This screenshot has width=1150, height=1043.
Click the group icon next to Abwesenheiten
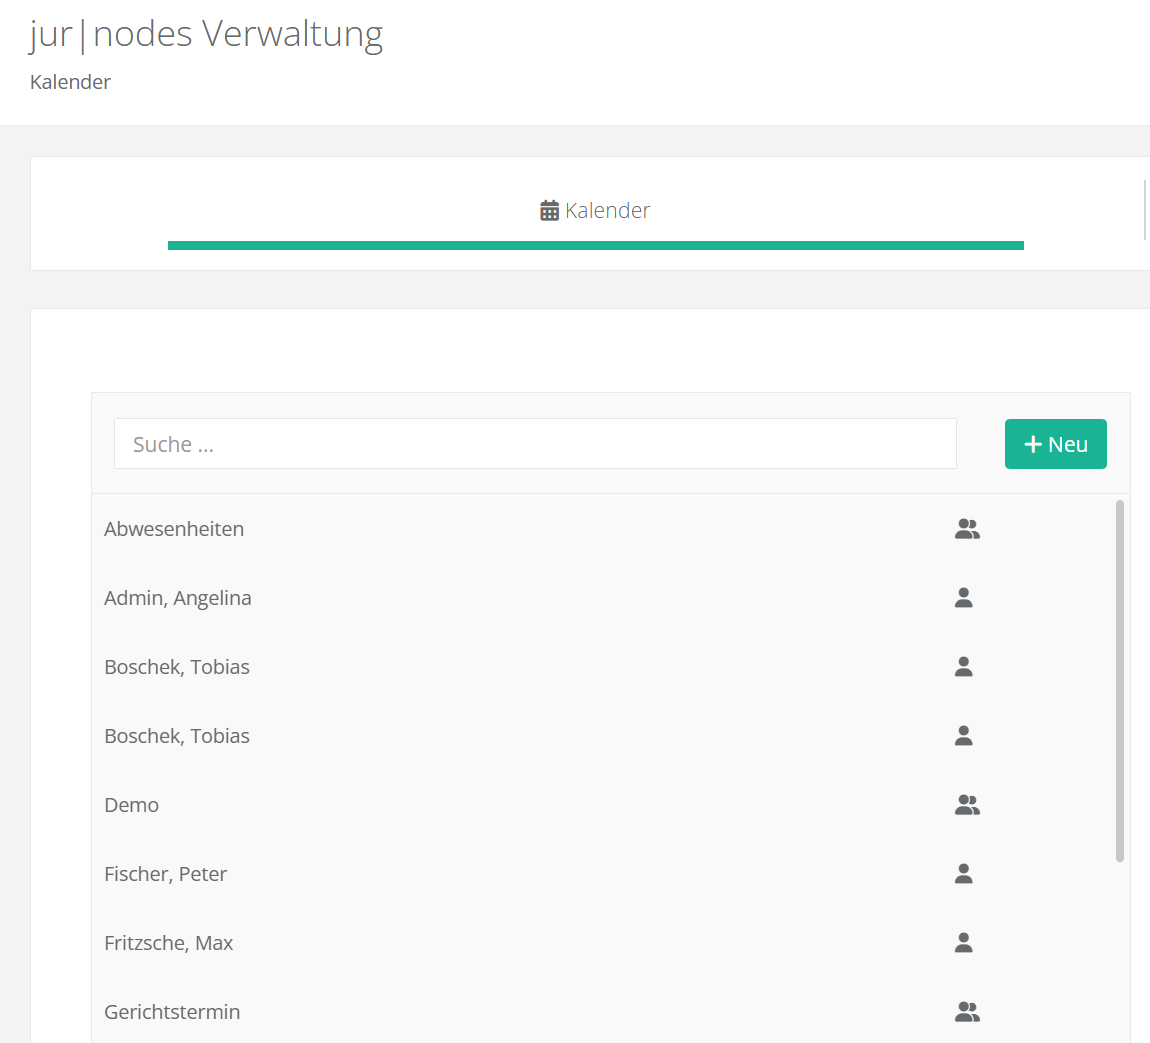coord(967,529)
